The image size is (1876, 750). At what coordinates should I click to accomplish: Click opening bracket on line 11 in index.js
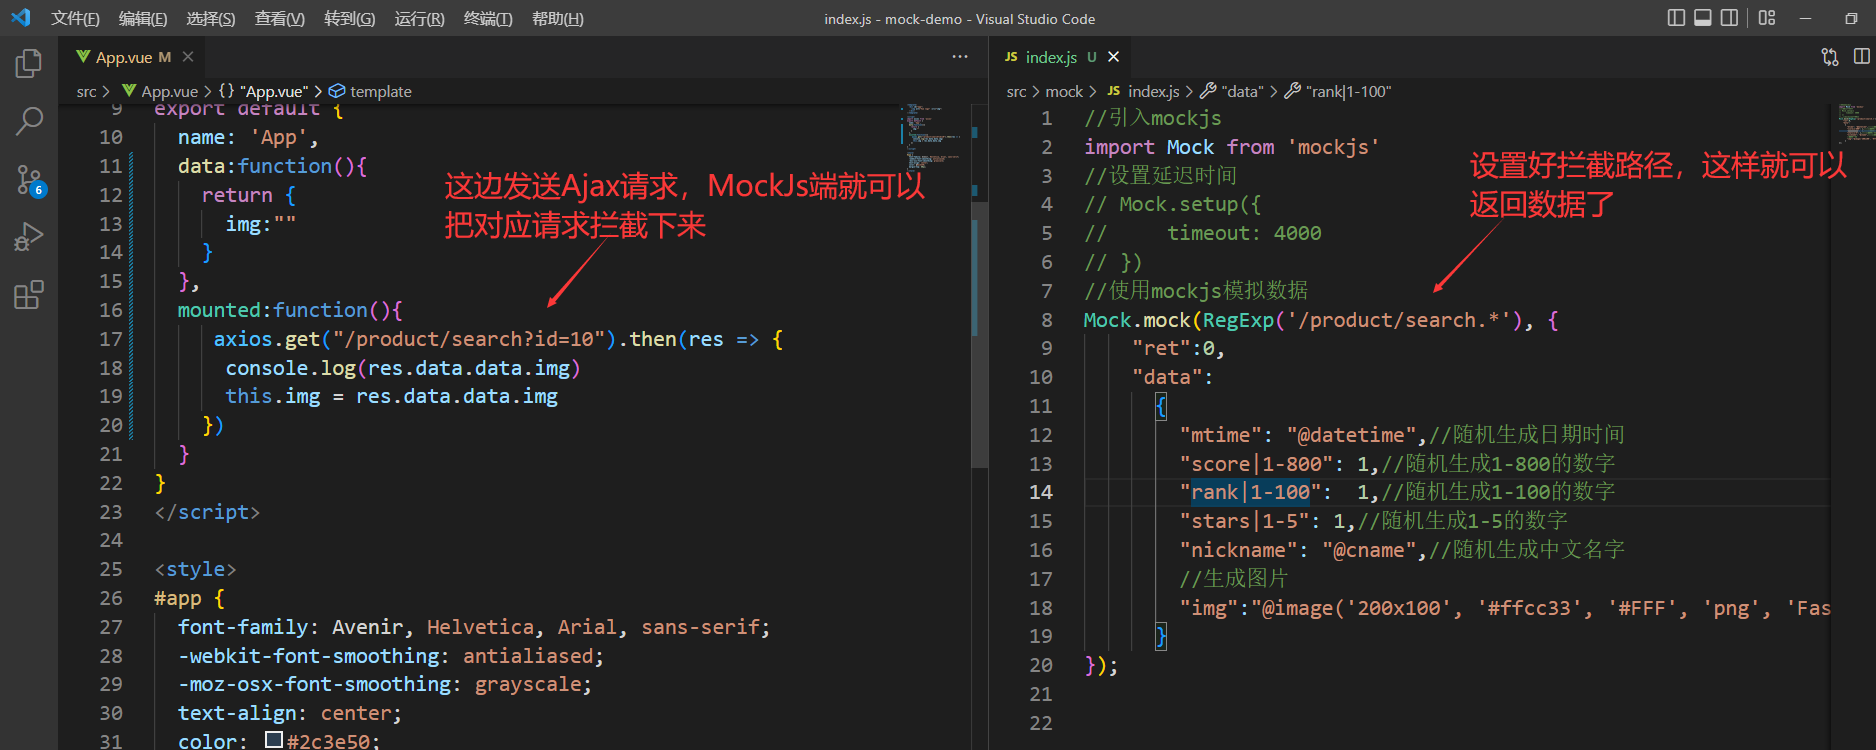click(x=1161, y=406)
